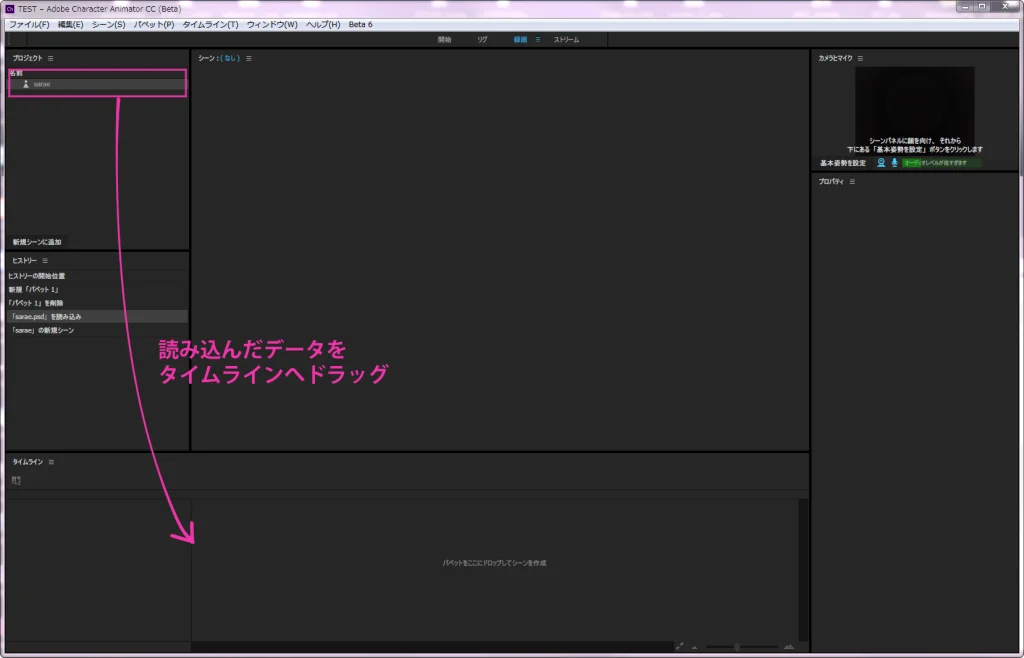This screenshot has height=658, width=1024.
Task: Click the timeline snap tool icon
Action: [x=16, y=480]
